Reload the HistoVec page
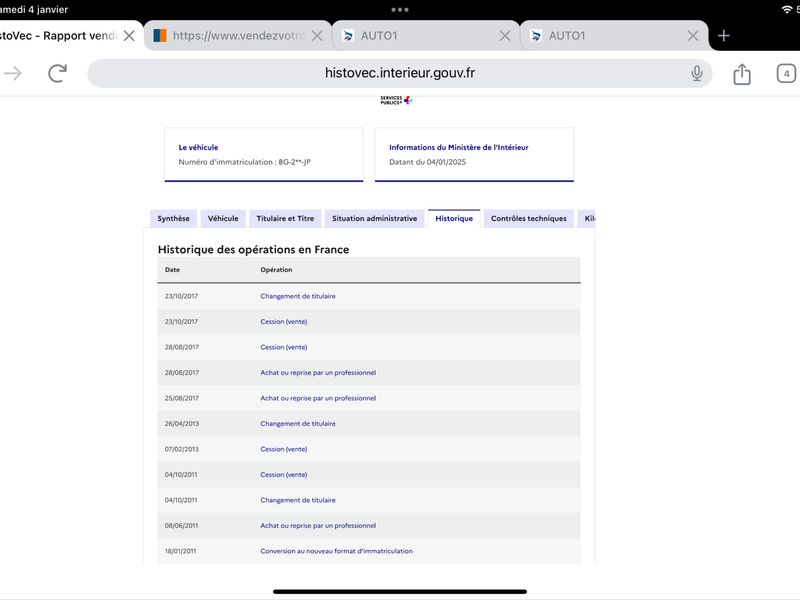800x600 pixels. [x=58, y=73]
